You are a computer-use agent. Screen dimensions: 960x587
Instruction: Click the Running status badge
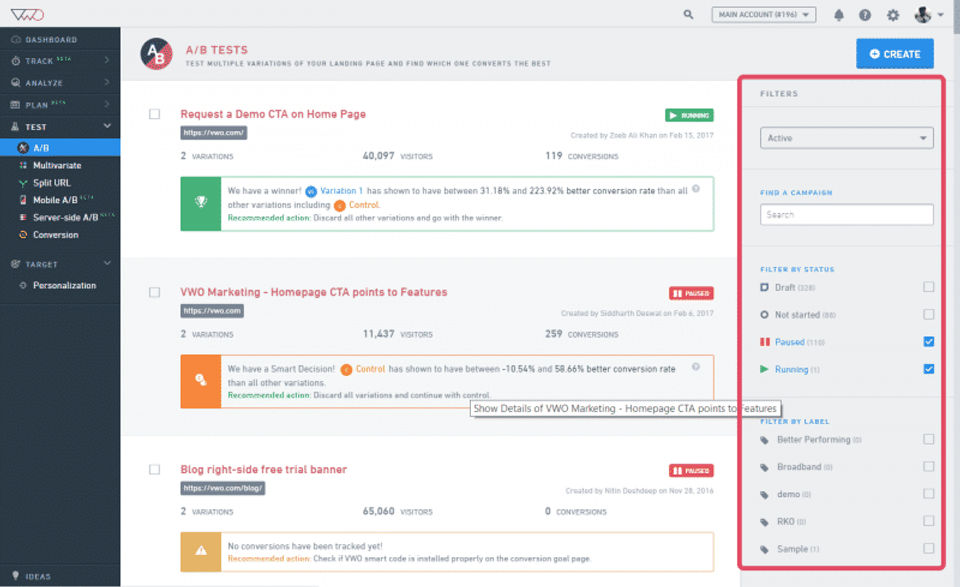tap(689, 115)
